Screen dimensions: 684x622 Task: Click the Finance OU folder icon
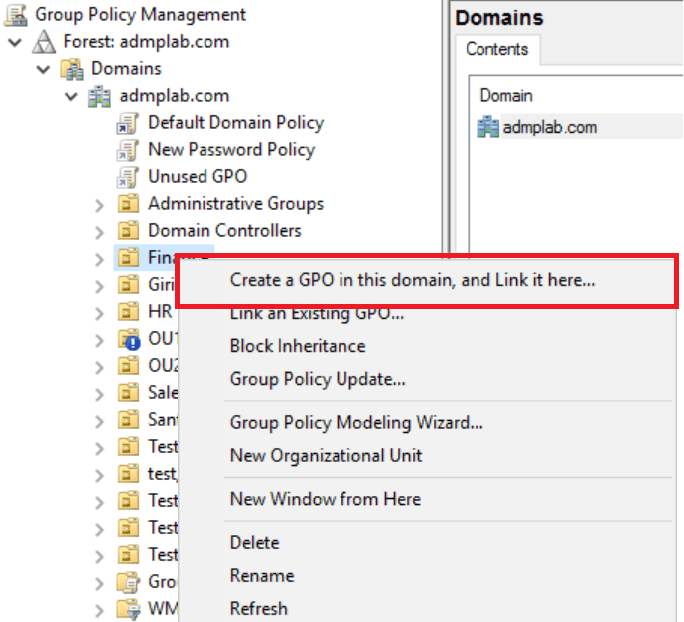[x=128, y=258]
